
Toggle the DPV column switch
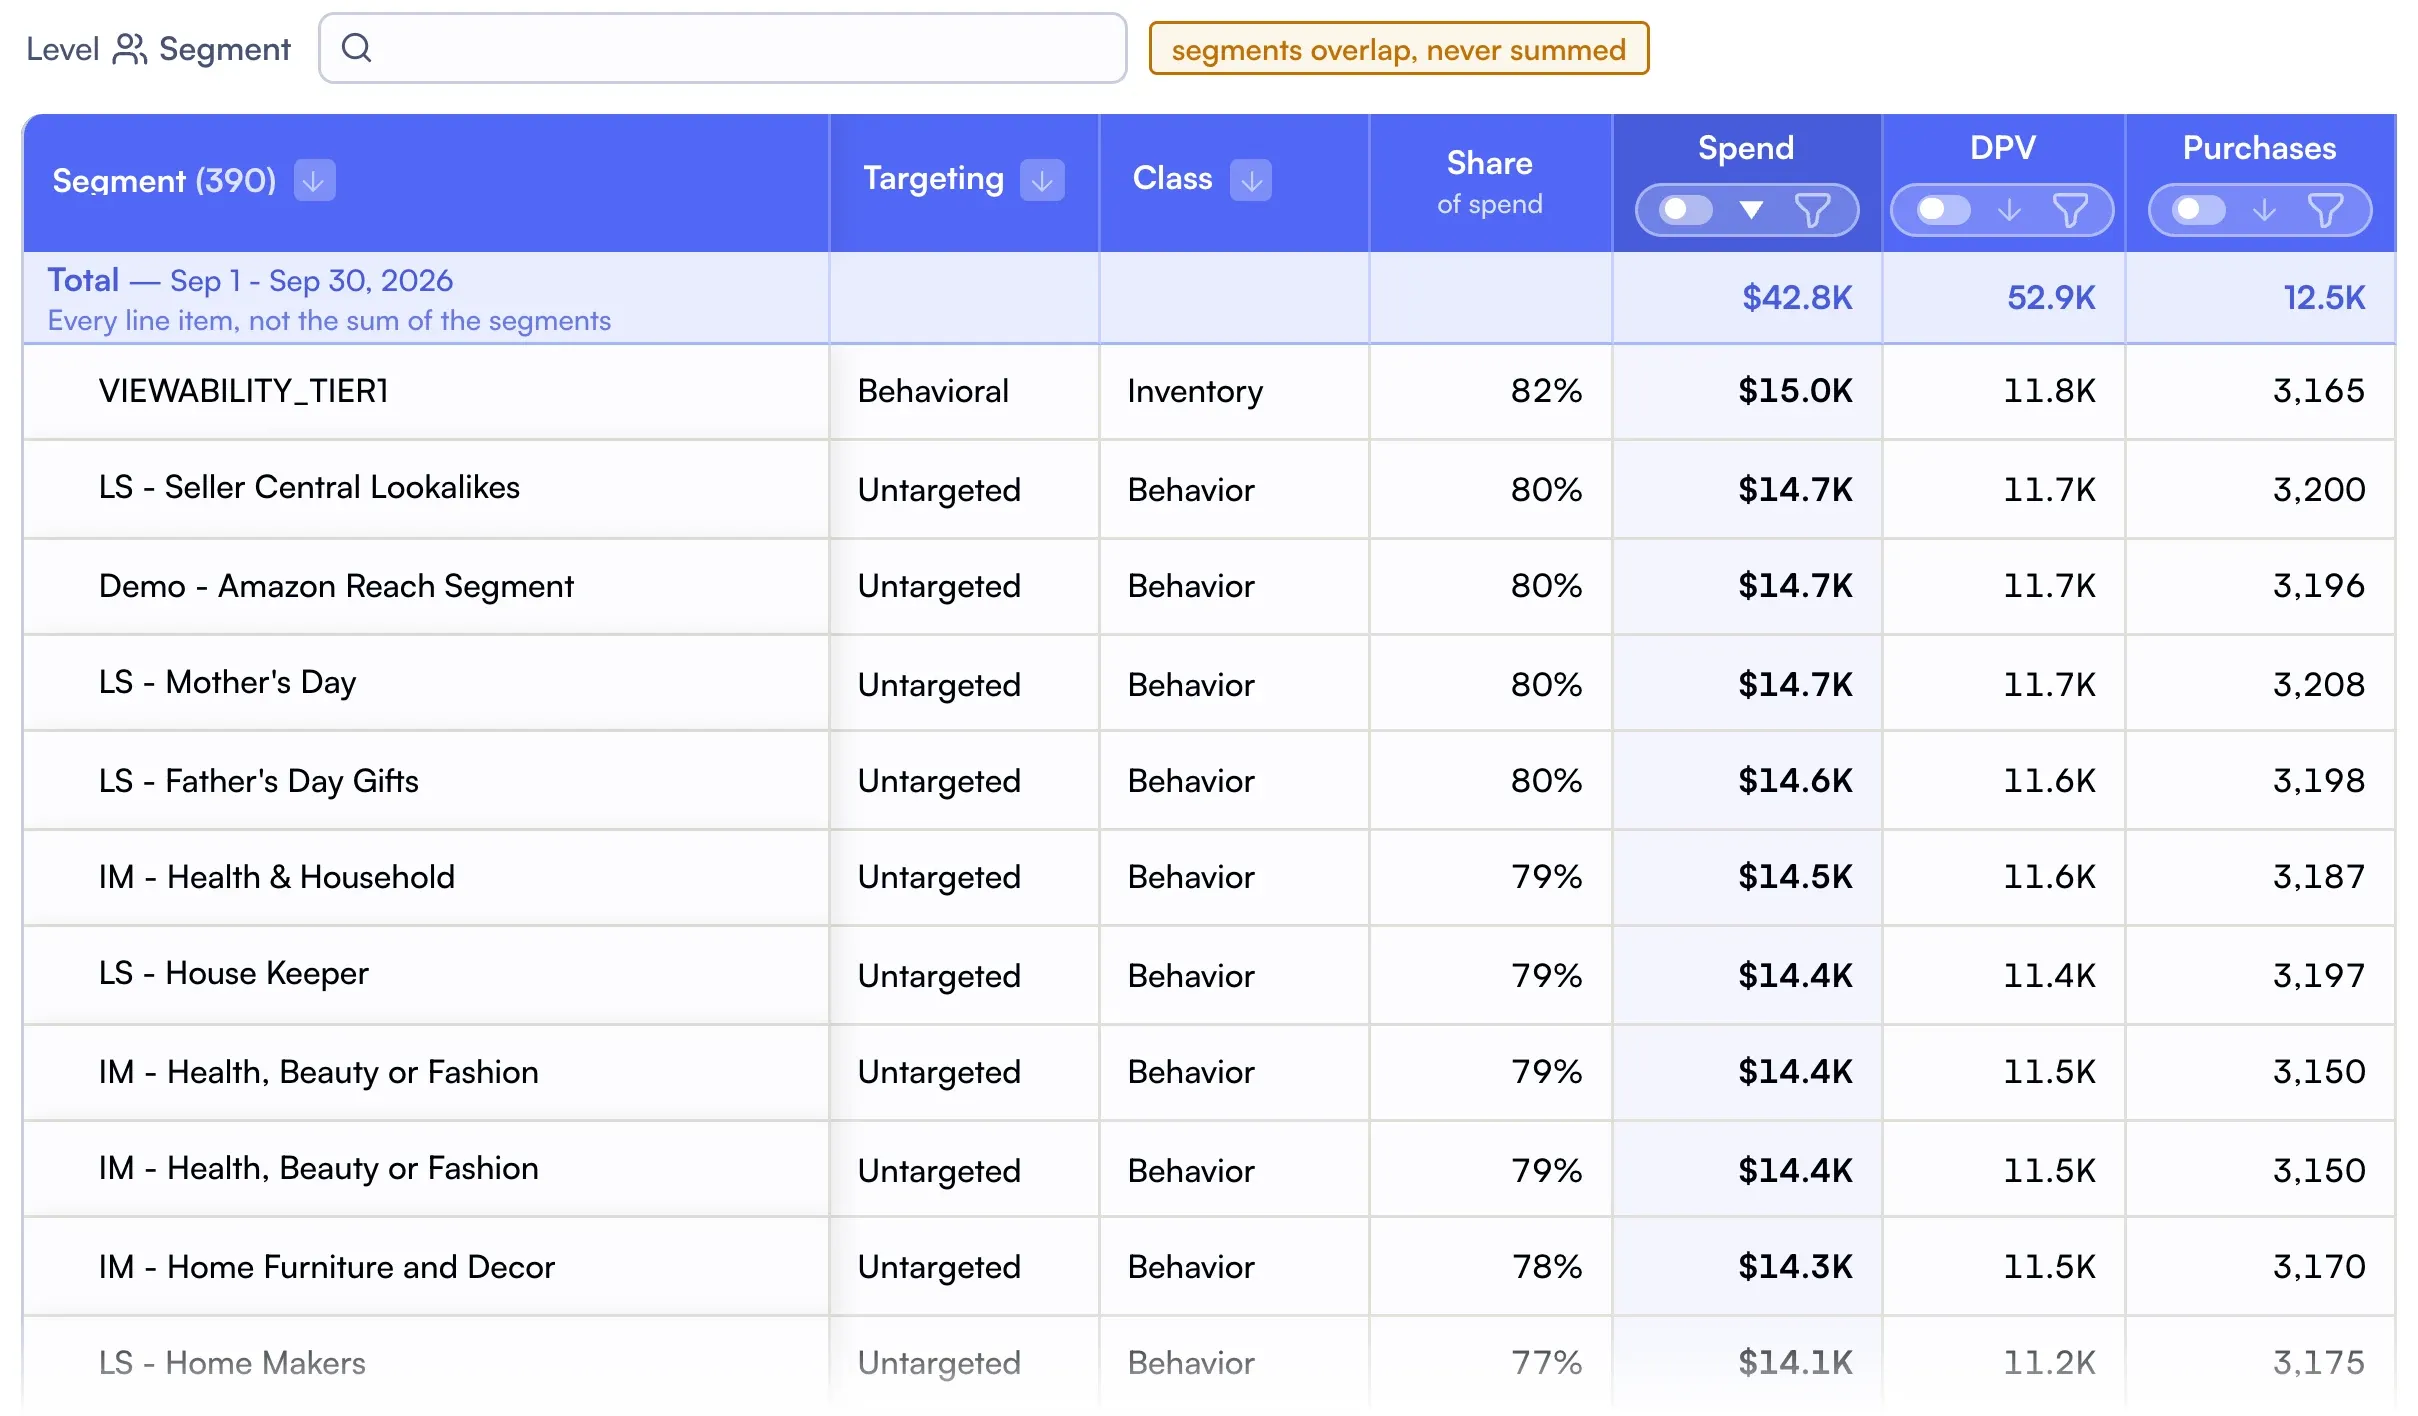1942,210
